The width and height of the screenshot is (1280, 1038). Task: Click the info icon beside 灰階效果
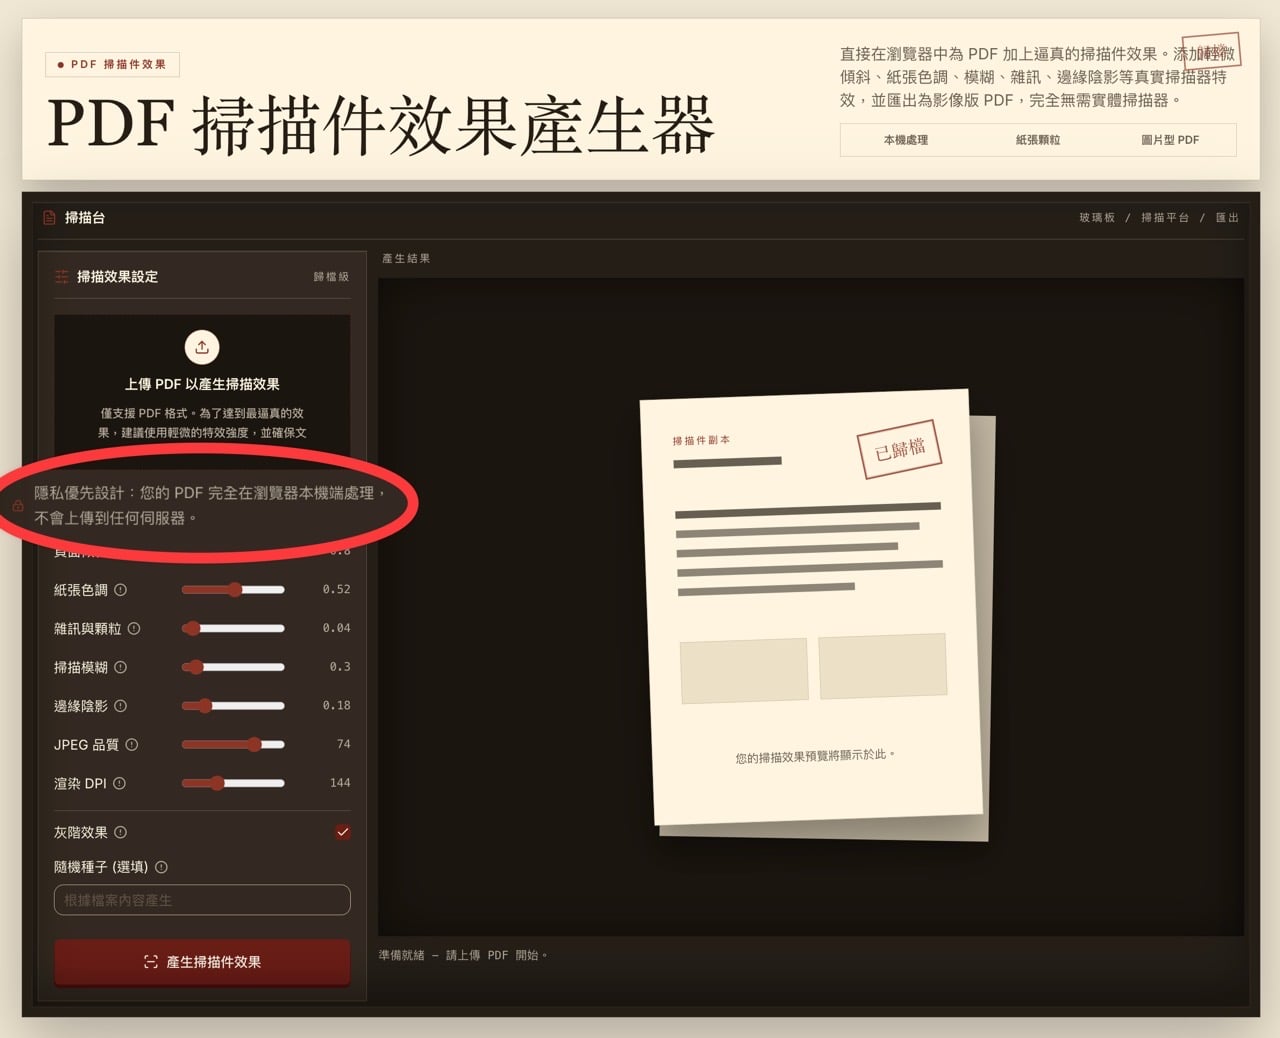pos(121,832)
